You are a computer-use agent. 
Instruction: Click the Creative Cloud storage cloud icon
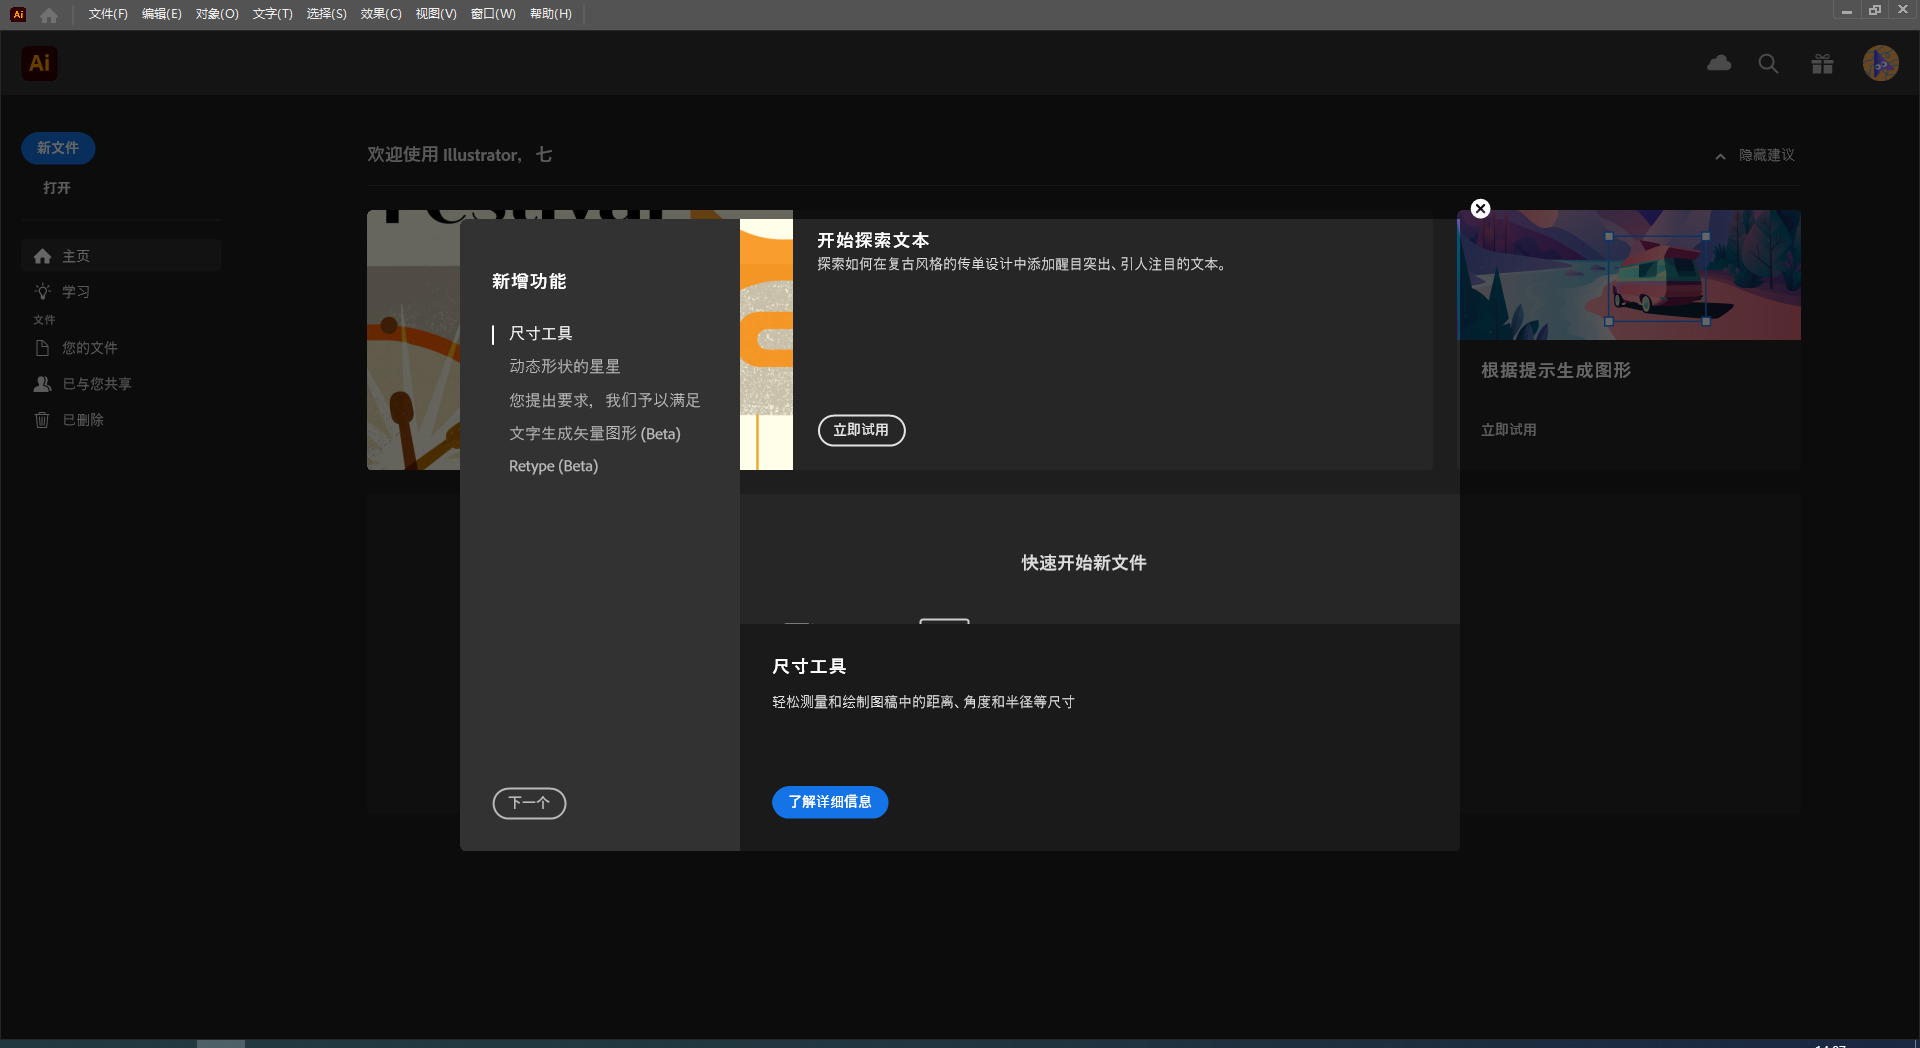(1719, 62)
